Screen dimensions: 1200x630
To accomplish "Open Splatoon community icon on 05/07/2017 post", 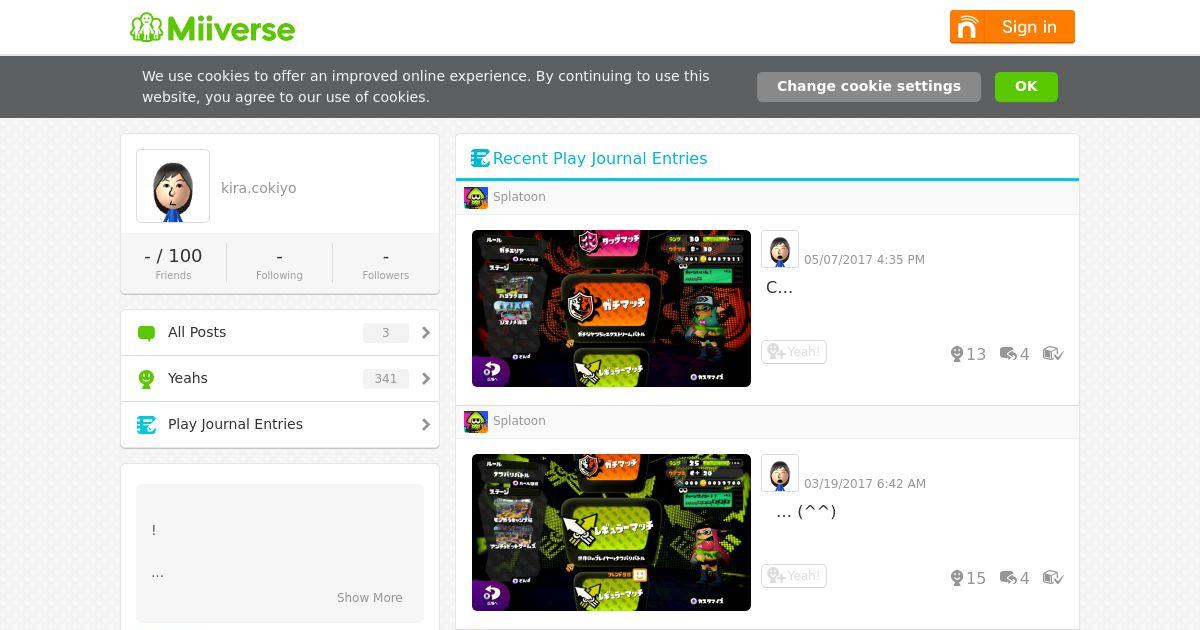I will 476,197.
